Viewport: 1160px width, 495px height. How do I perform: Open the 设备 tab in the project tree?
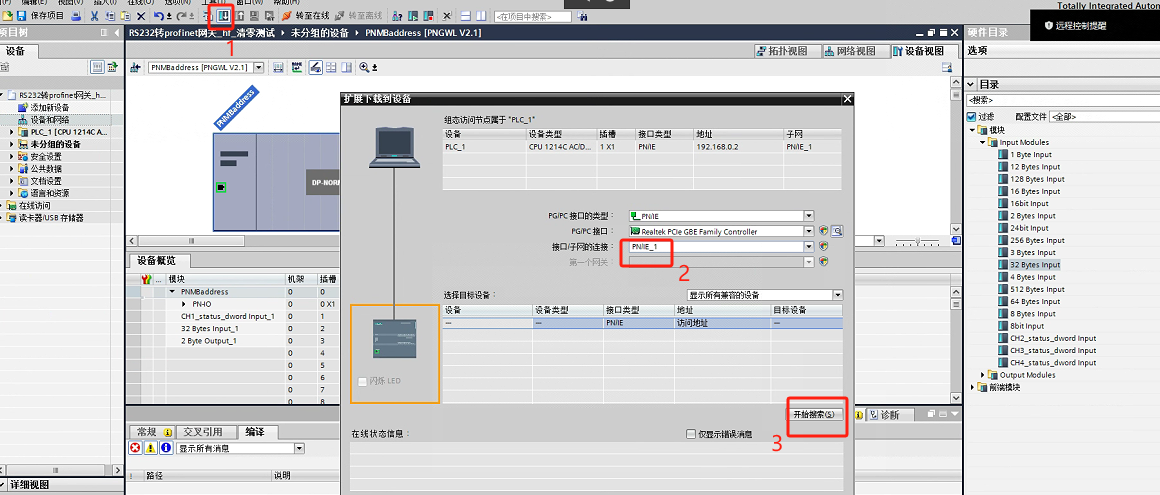click(16, 51)
